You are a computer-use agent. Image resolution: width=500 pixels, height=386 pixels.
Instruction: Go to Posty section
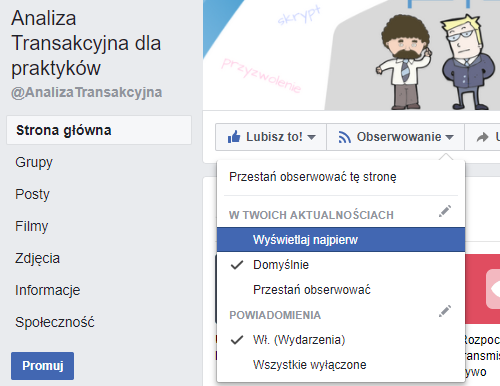click(x=32, y=194)
